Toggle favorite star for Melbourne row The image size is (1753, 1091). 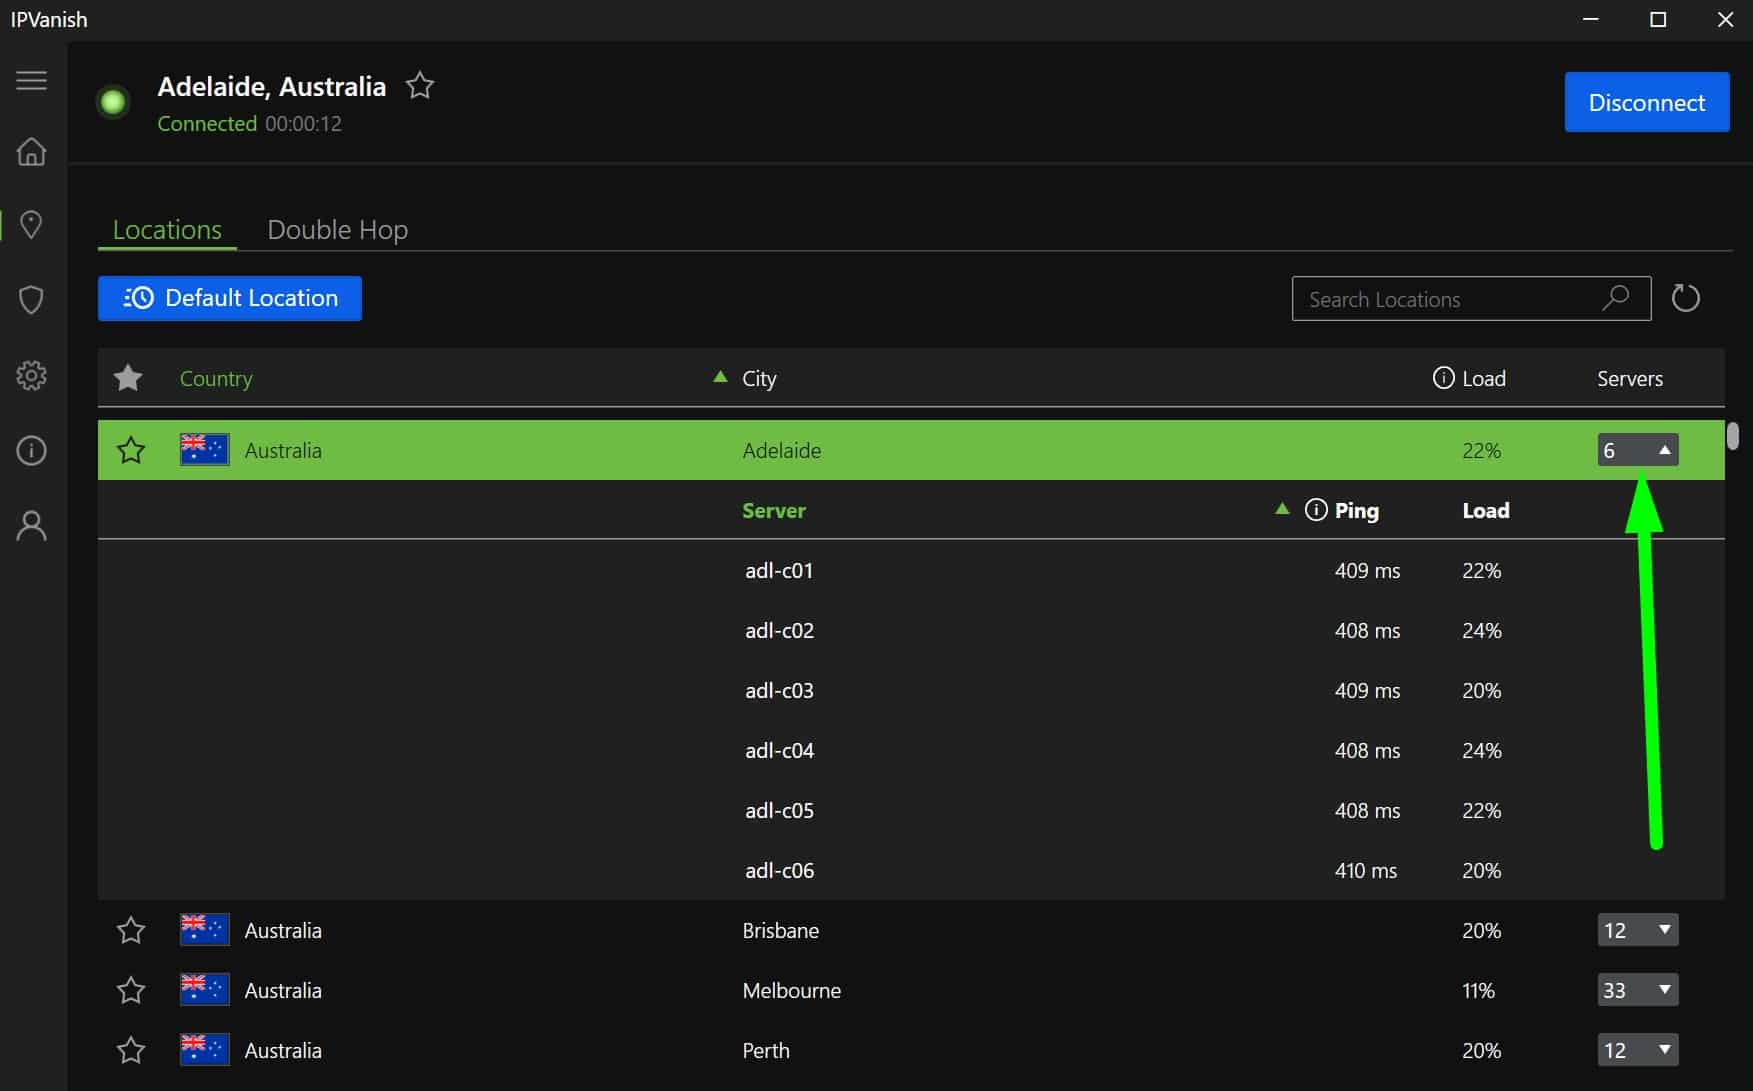coord(131,990)
